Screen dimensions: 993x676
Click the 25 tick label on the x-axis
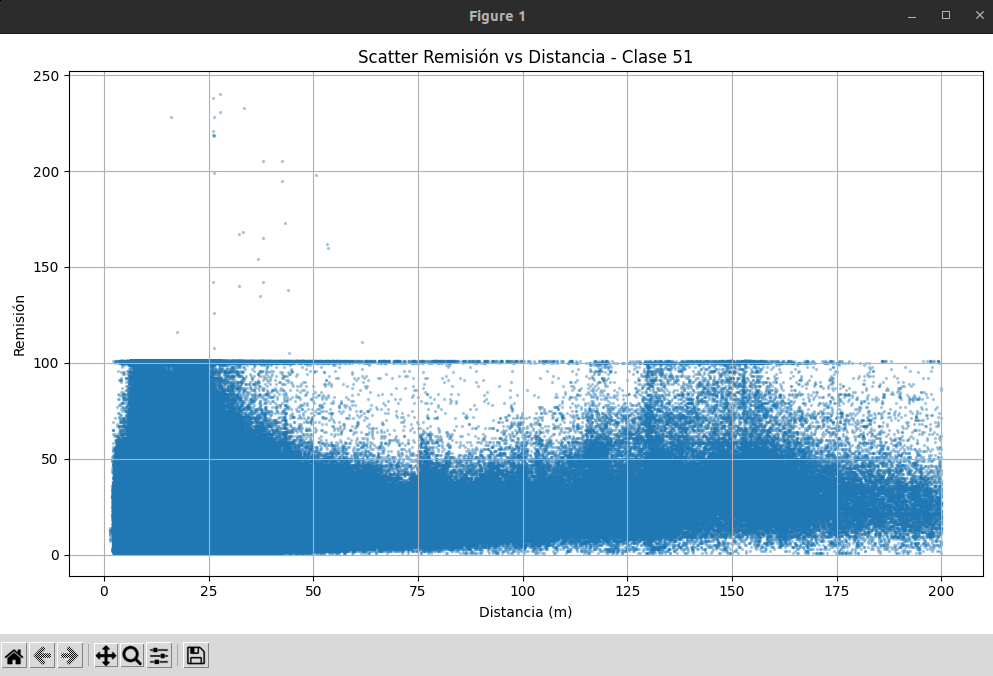[x=208, y=591]
